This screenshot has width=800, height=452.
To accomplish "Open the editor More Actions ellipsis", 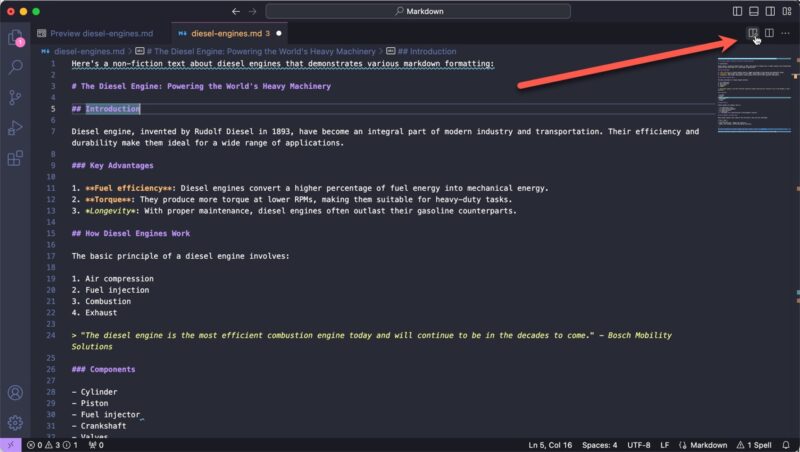I will (x=785, y=33).
